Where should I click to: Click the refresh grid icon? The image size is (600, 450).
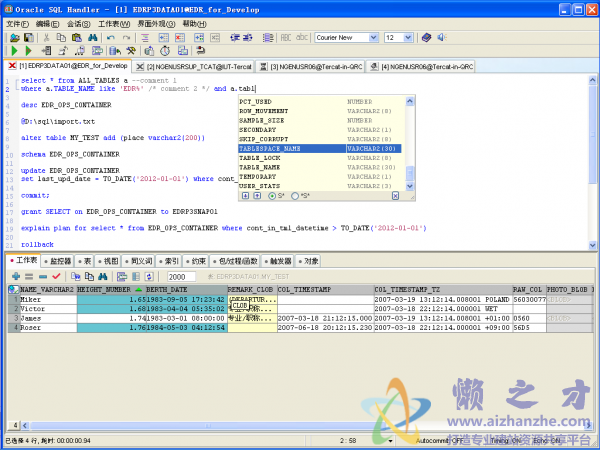[x=149, y=276]
